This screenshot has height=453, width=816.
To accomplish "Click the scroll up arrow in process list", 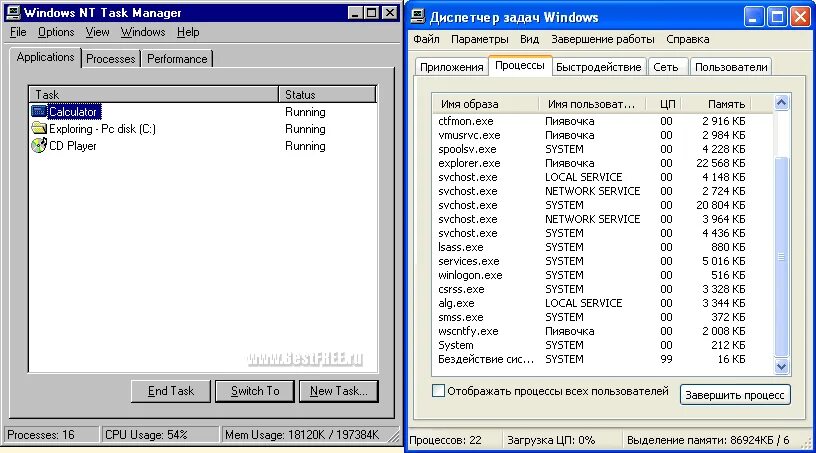I will click(x=781, y=103).
